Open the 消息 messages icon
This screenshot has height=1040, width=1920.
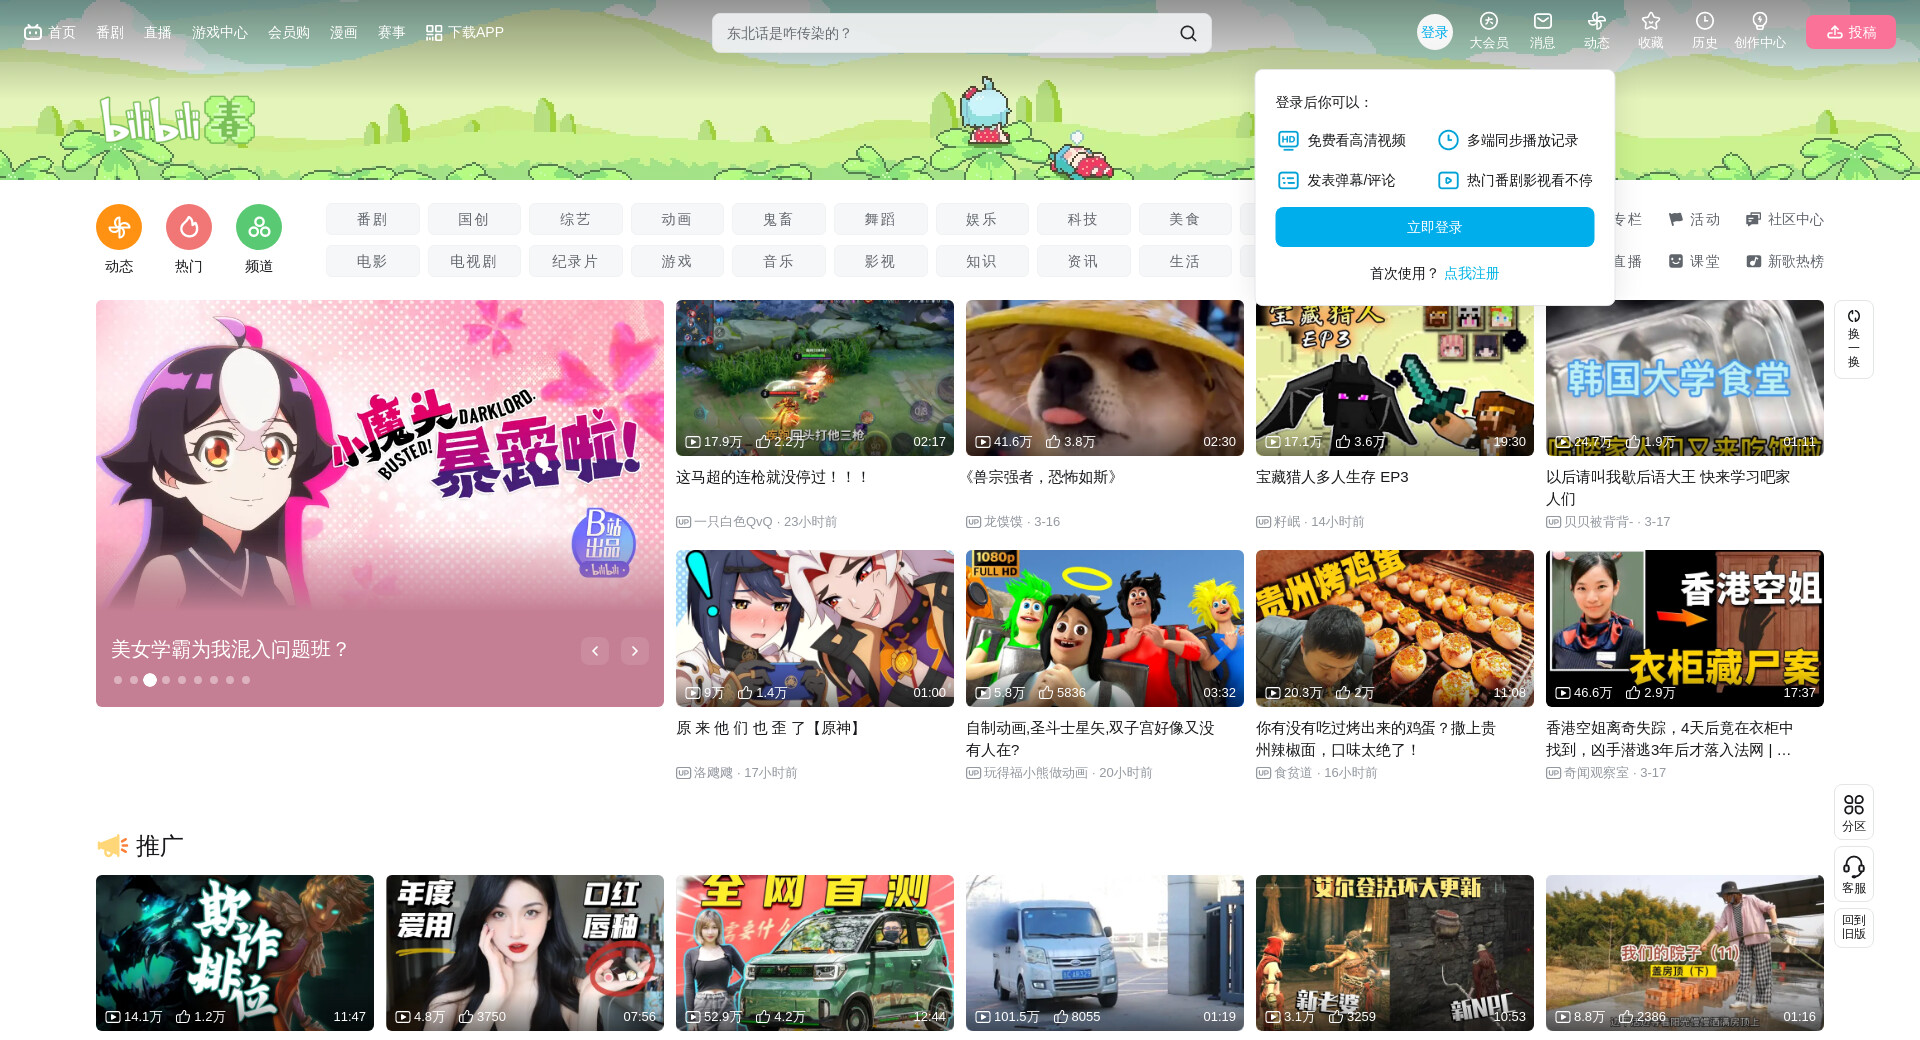[1543, 31]
